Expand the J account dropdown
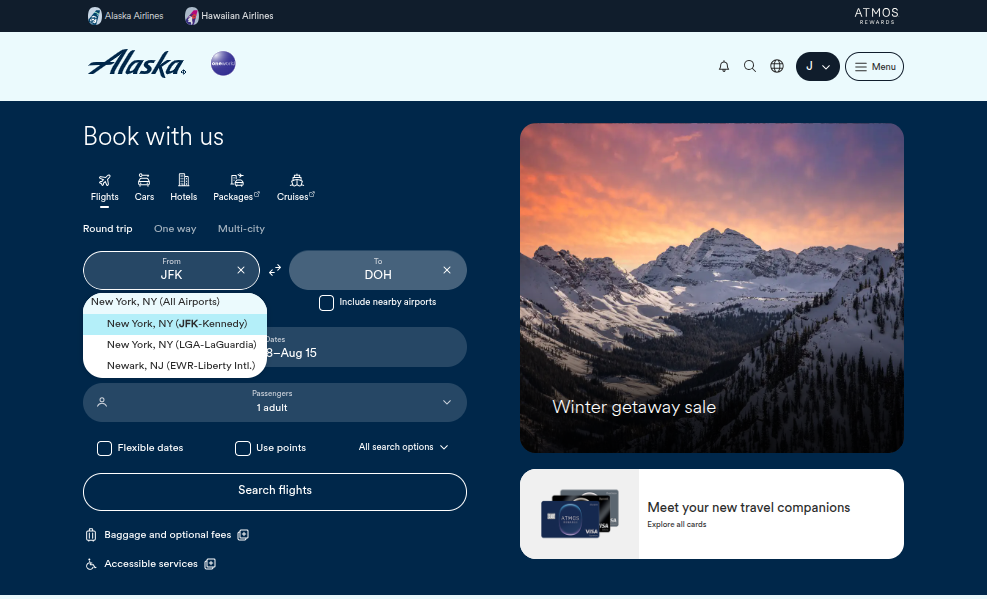This screenshot has height=599, width=987. coord(818,66)
